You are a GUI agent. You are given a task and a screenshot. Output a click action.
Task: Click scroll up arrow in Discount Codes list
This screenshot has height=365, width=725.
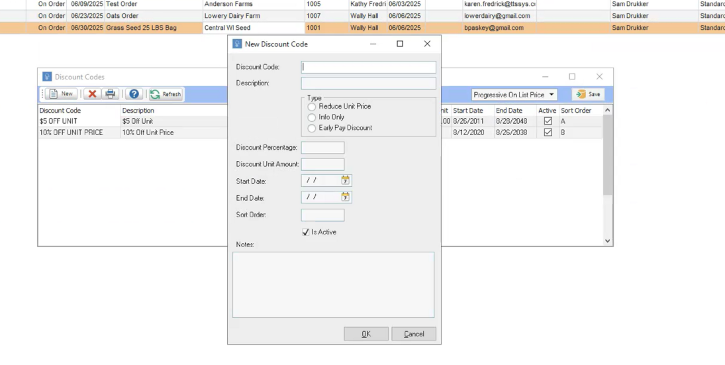tap(608, 110)
